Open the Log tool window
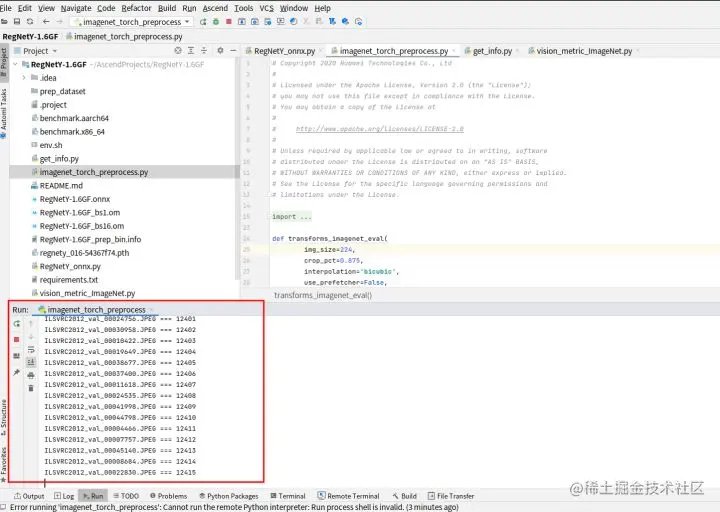The width and height of the screenshot is (720, 512). point(64,496)
